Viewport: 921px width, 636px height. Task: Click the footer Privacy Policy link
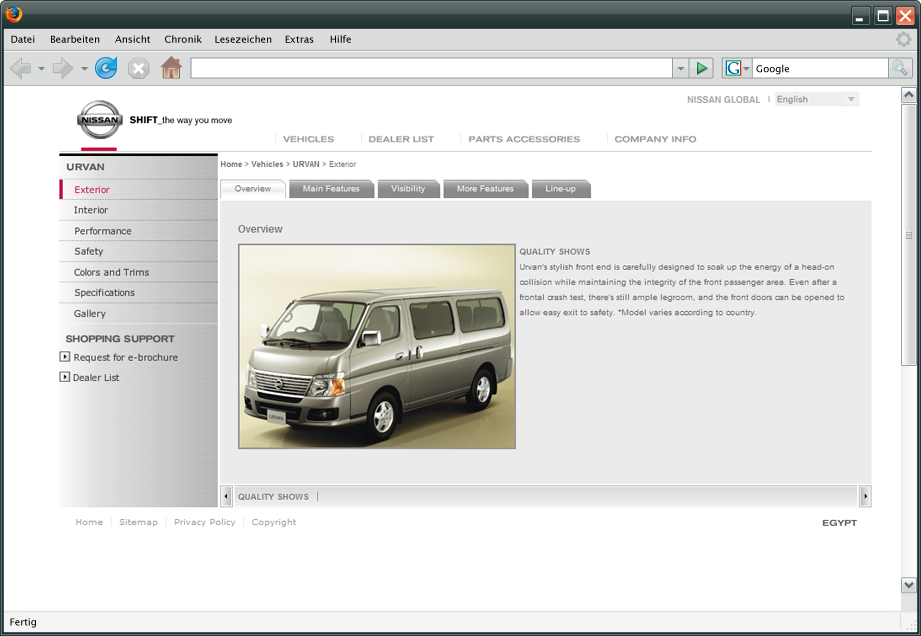point(204,522)
